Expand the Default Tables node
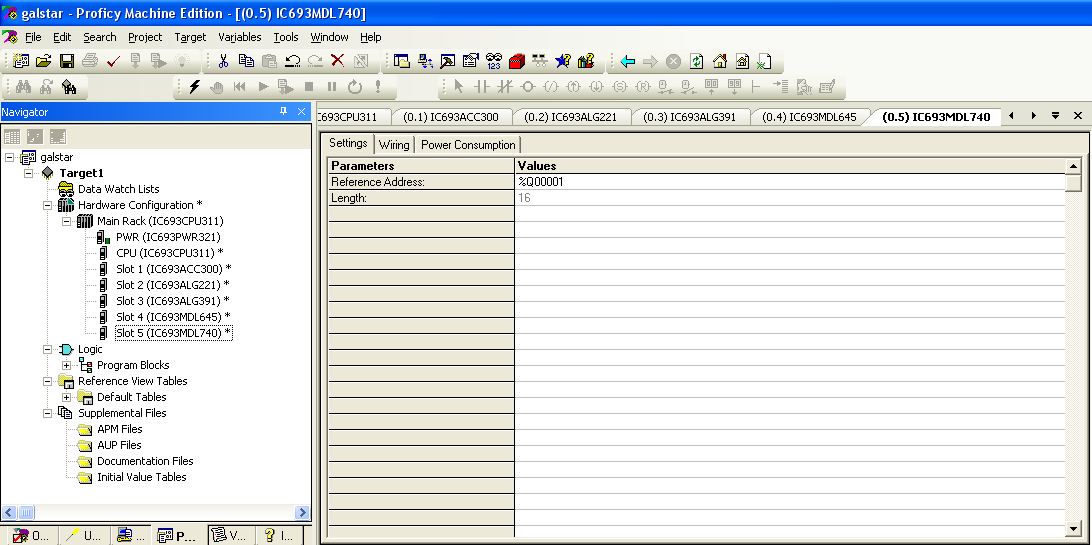The image size is (1092, 545). [x=66, y=397]
